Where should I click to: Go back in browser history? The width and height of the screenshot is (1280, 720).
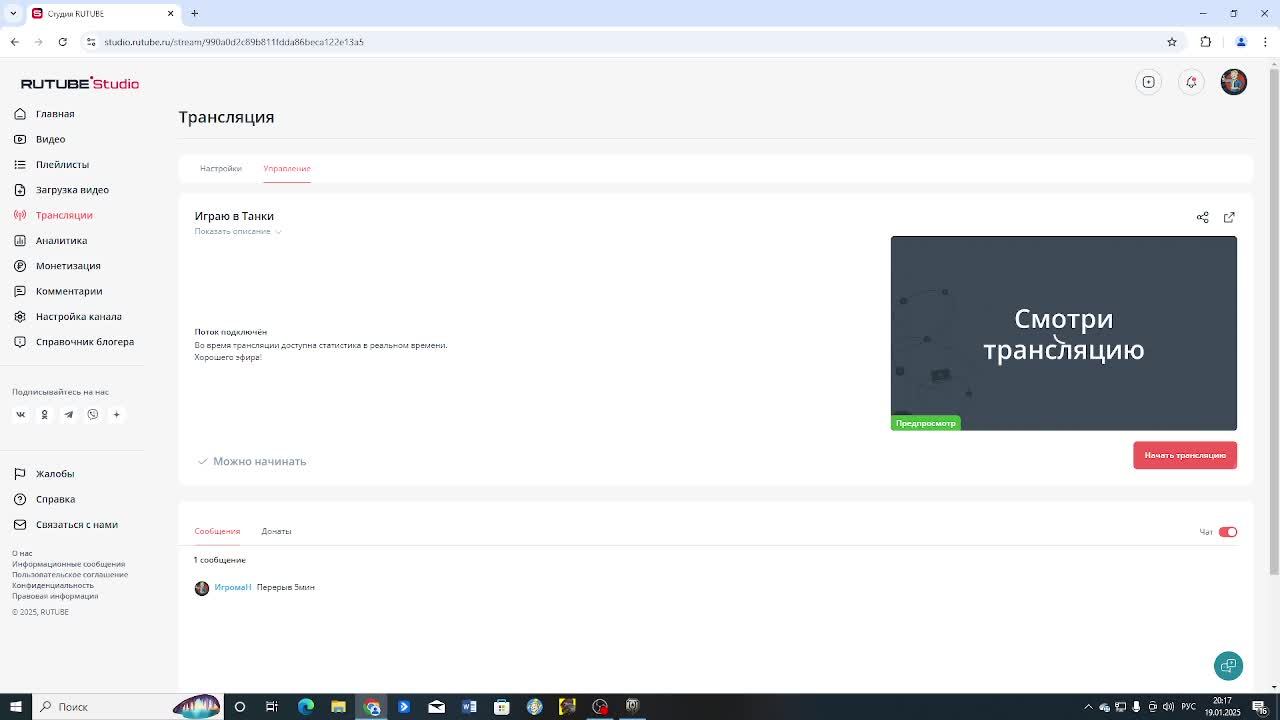click(14, 42)
